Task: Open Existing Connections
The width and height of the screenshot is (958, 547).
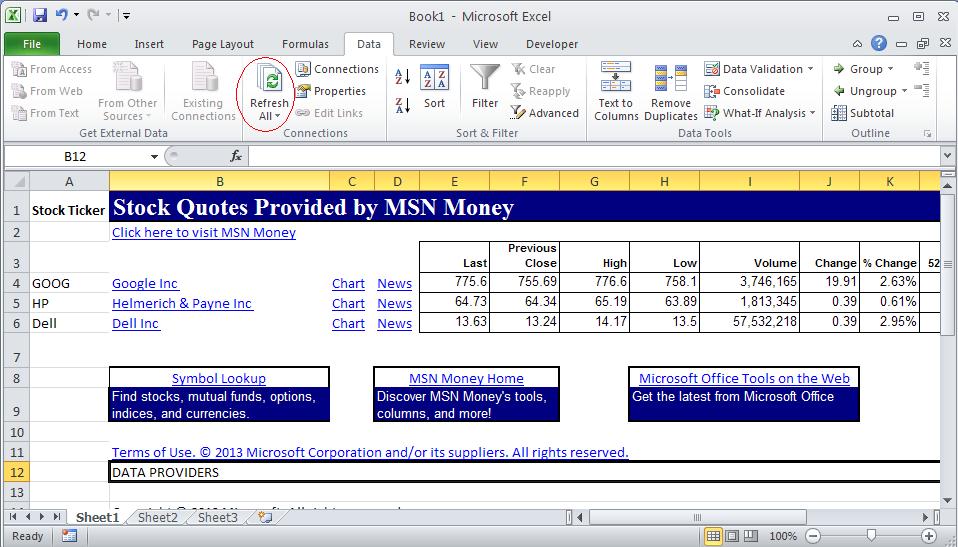Action: point(203,92)
